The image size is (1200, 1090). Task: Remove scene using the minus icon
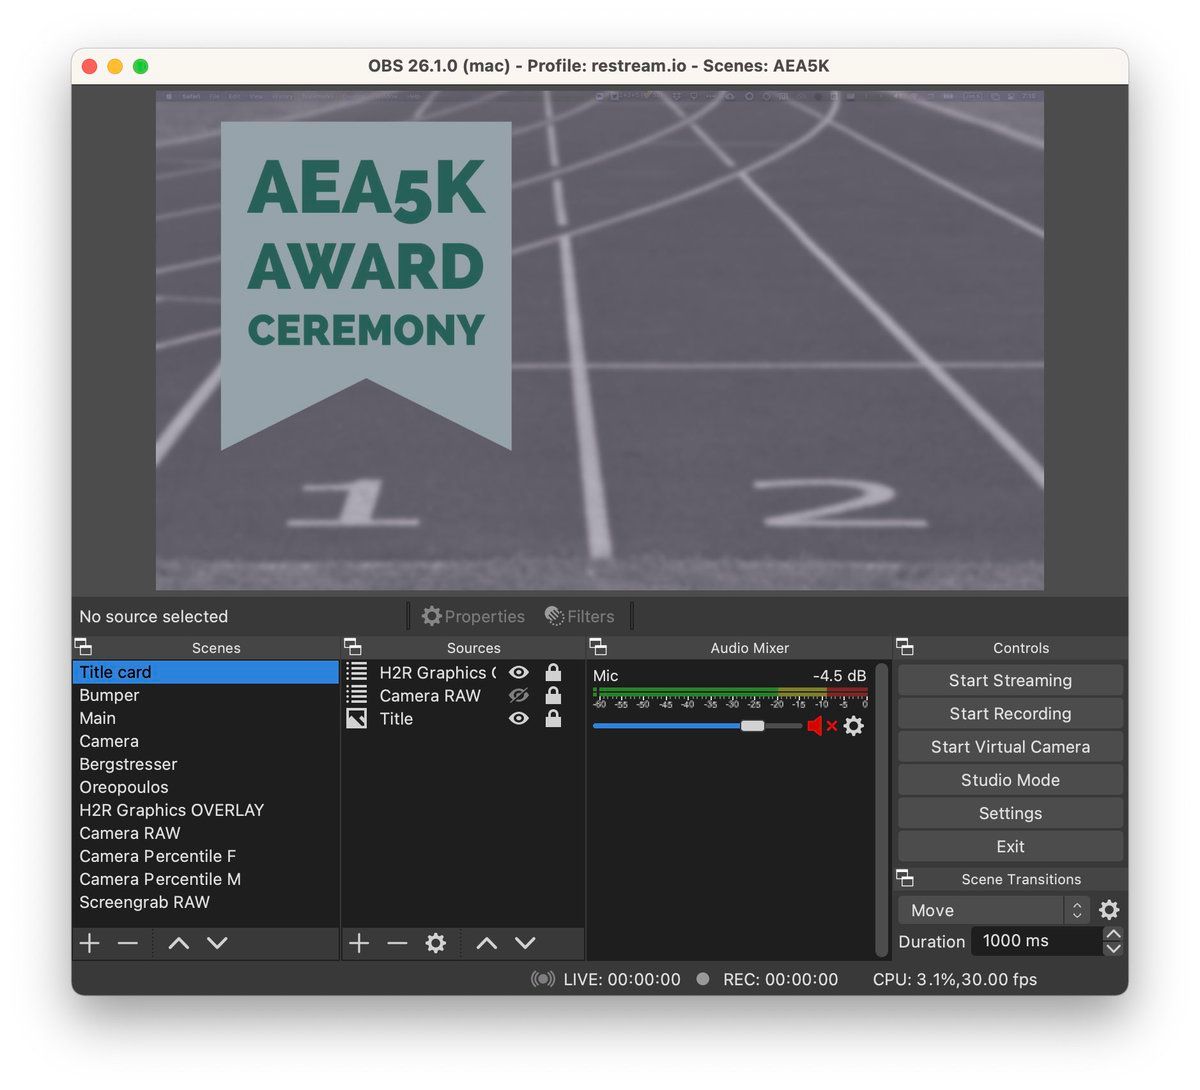[127, 943]
